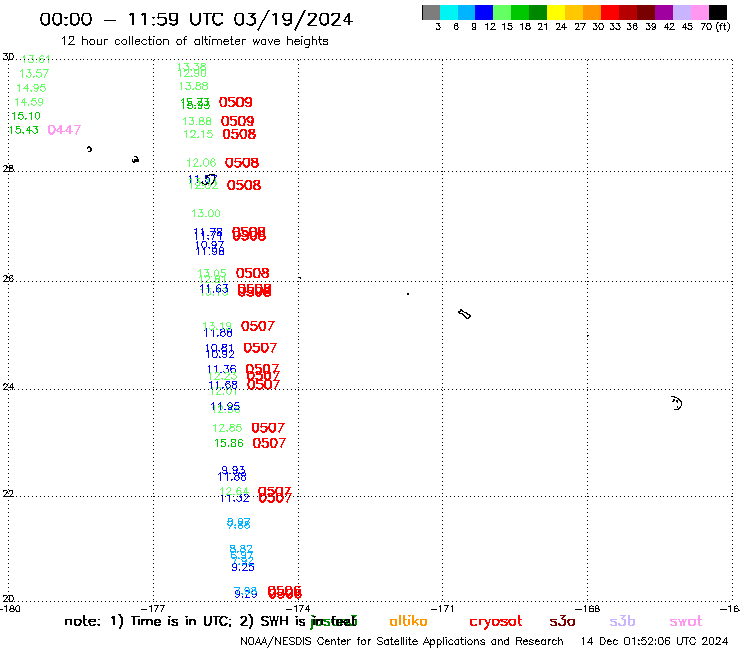This screenshot has height=650, width=740.
Task: Click the '28' latitude axis label
Action: tap(8, 168)
